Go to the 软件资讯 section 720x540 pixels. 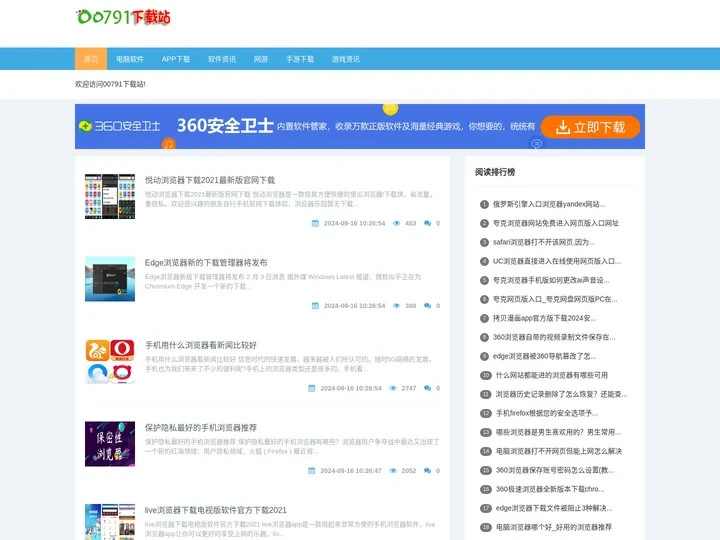click(222, 59)
